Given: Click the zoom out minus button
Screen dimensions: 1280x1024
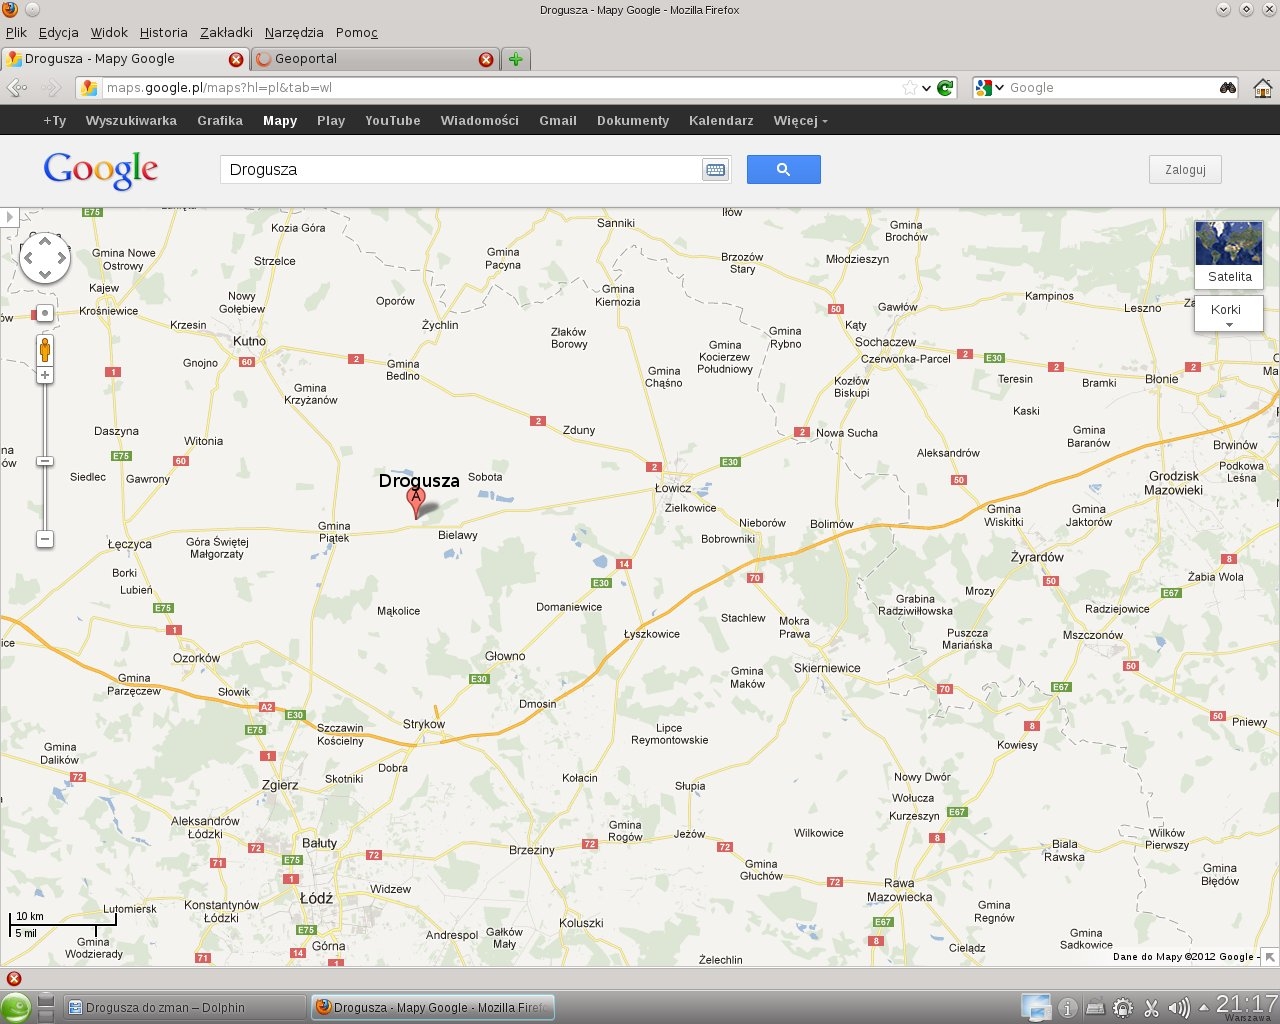Looking at the screenshot, I should (x=45, y=539).
